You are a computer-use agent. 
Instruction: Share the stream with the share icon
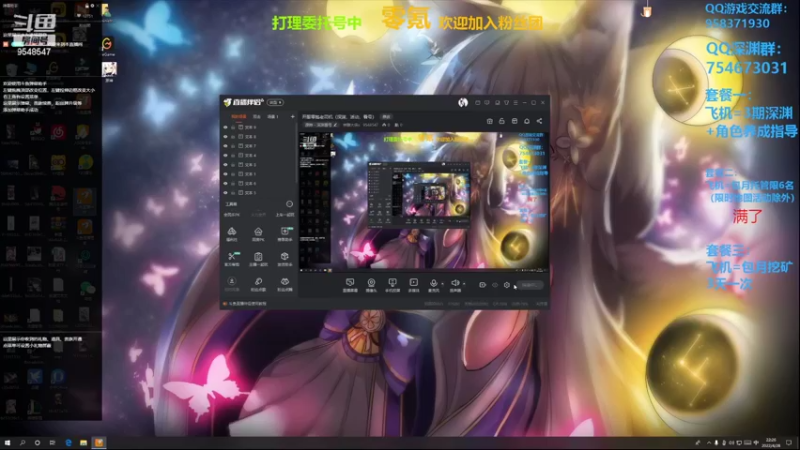pos(539,121)
